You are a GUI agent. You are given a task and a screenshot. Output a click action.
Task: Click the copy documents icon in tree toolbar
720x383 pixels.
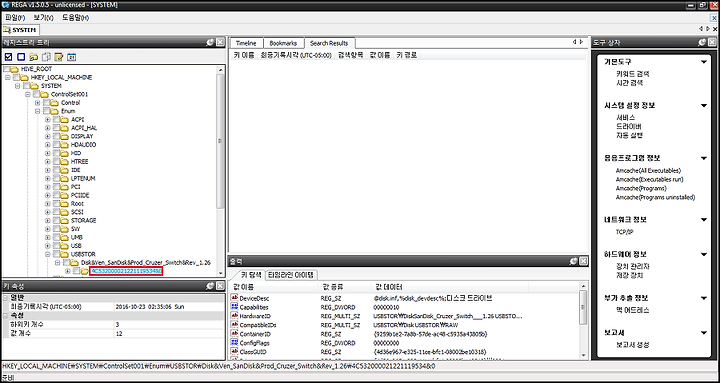point(46,57)
